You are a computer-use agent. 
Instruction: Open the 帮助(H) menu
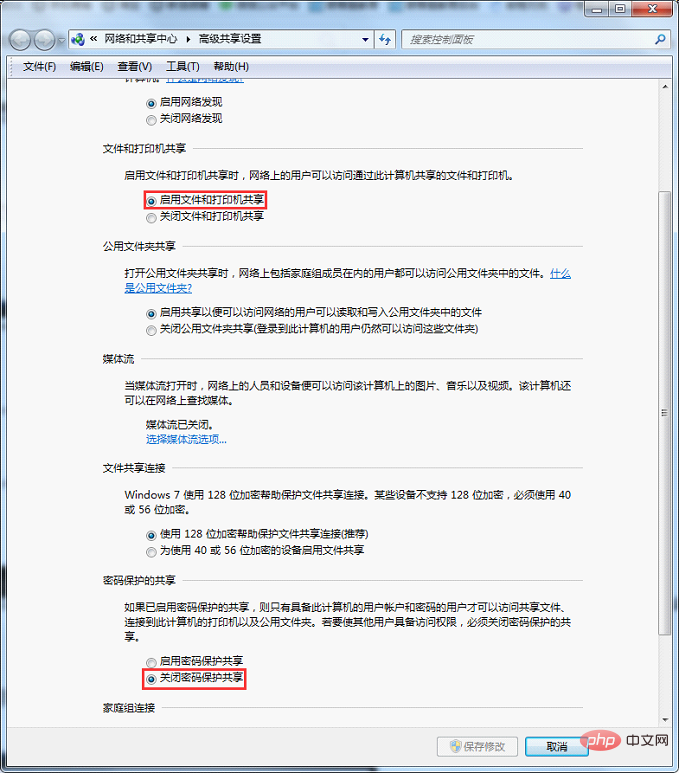(231, 67)
